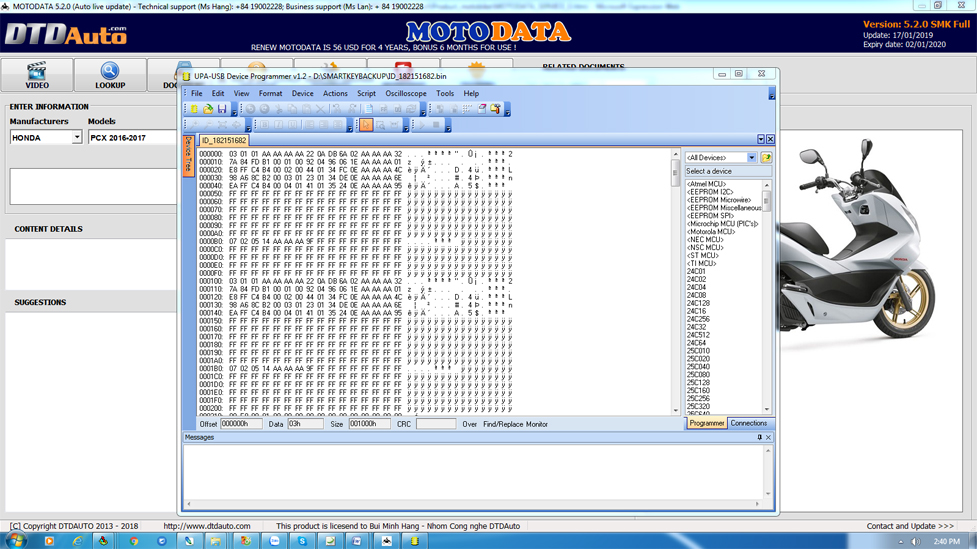Open the Oscilloscope menu
The image size is (977, 549).
pyautogui.click(x=406, y=93)
